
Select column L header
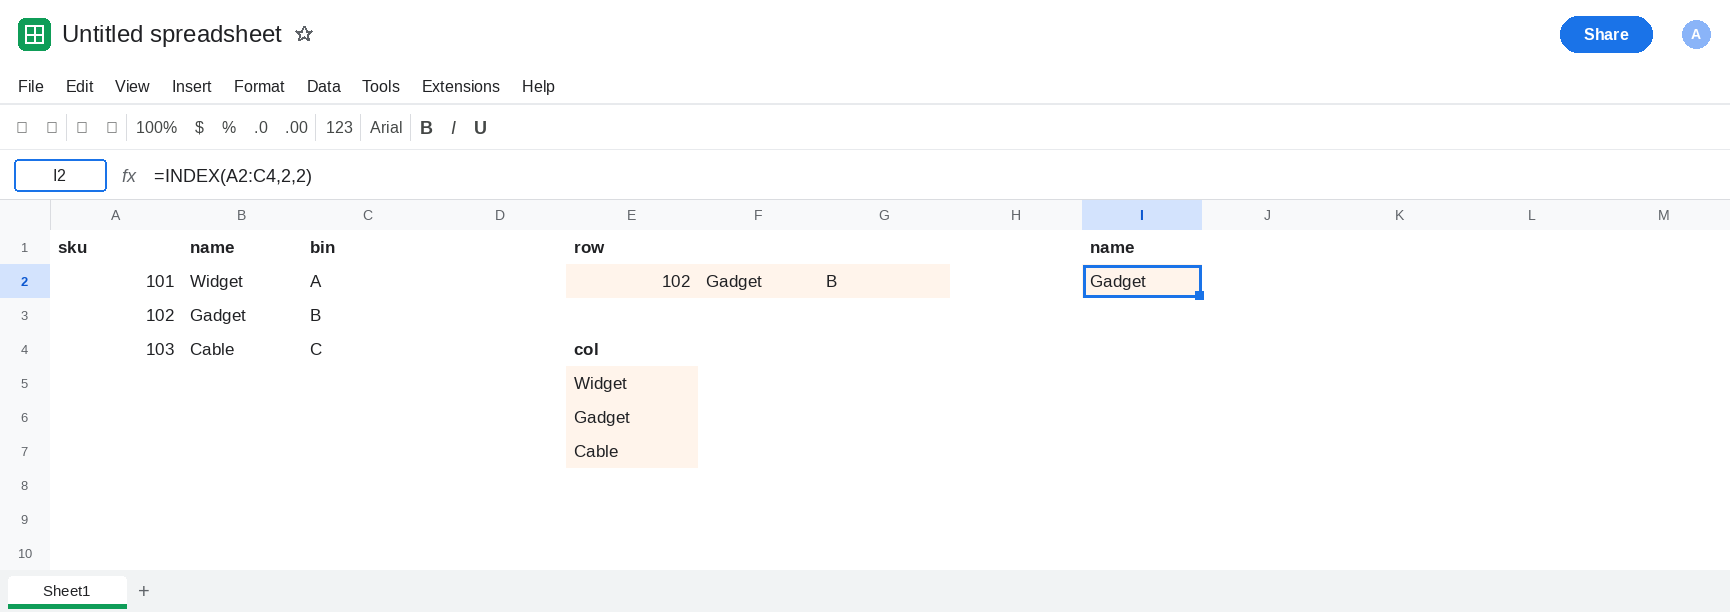[x=1532, y=215]
